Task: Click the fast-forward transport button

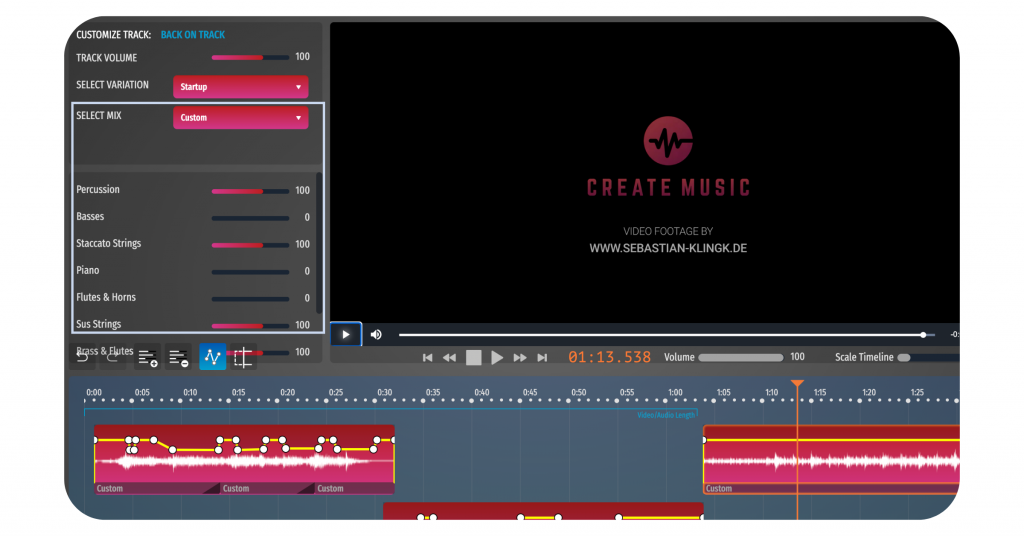Action: (520, 358)
